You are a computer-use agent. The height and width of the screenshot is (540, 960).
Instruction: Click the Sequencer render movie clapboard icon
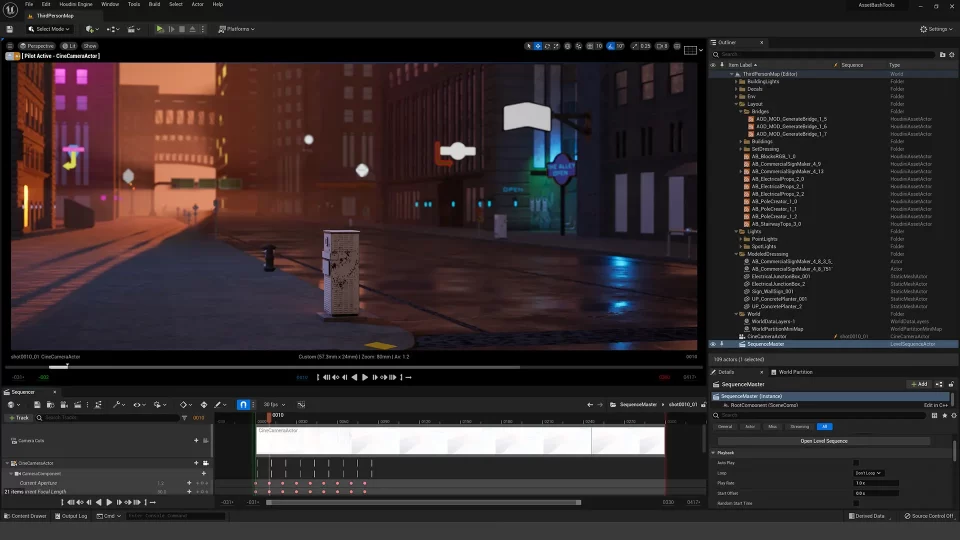(x=78, y=405)
